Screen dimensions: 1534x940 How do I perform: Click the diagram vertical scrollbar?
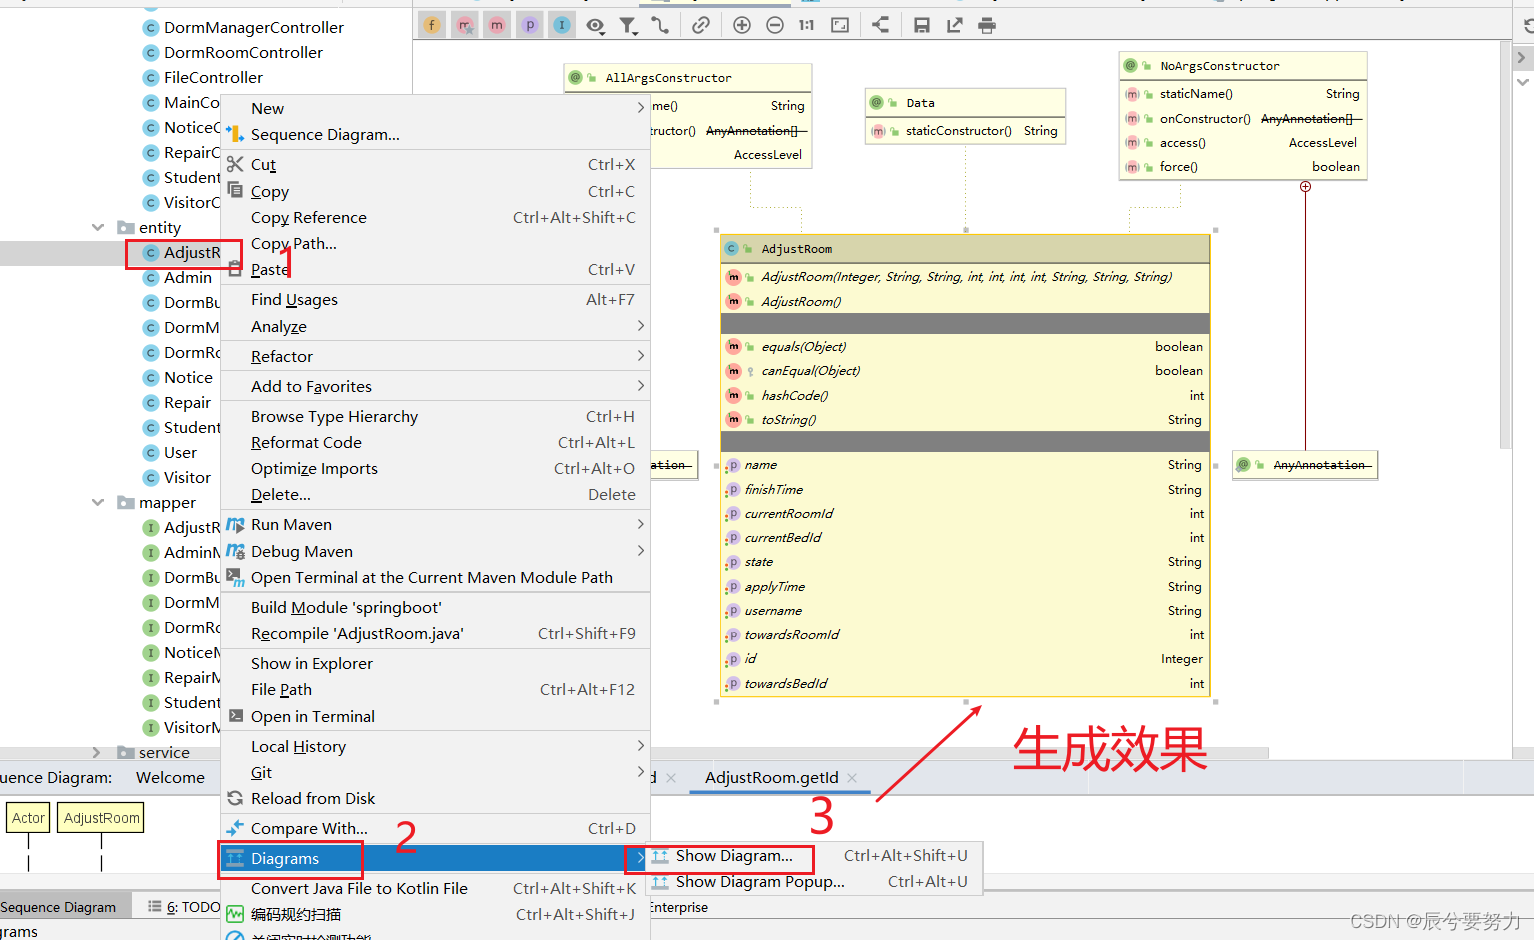[1506, 245]
